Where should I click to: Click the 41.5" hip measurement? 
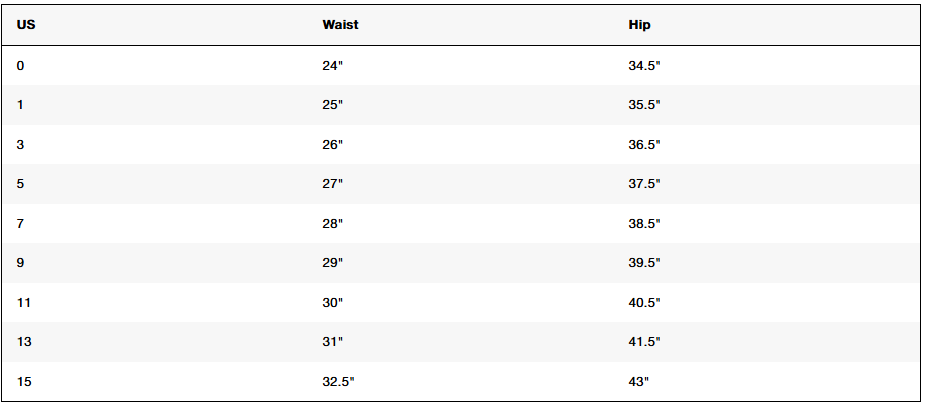click(x=644, y=342)
